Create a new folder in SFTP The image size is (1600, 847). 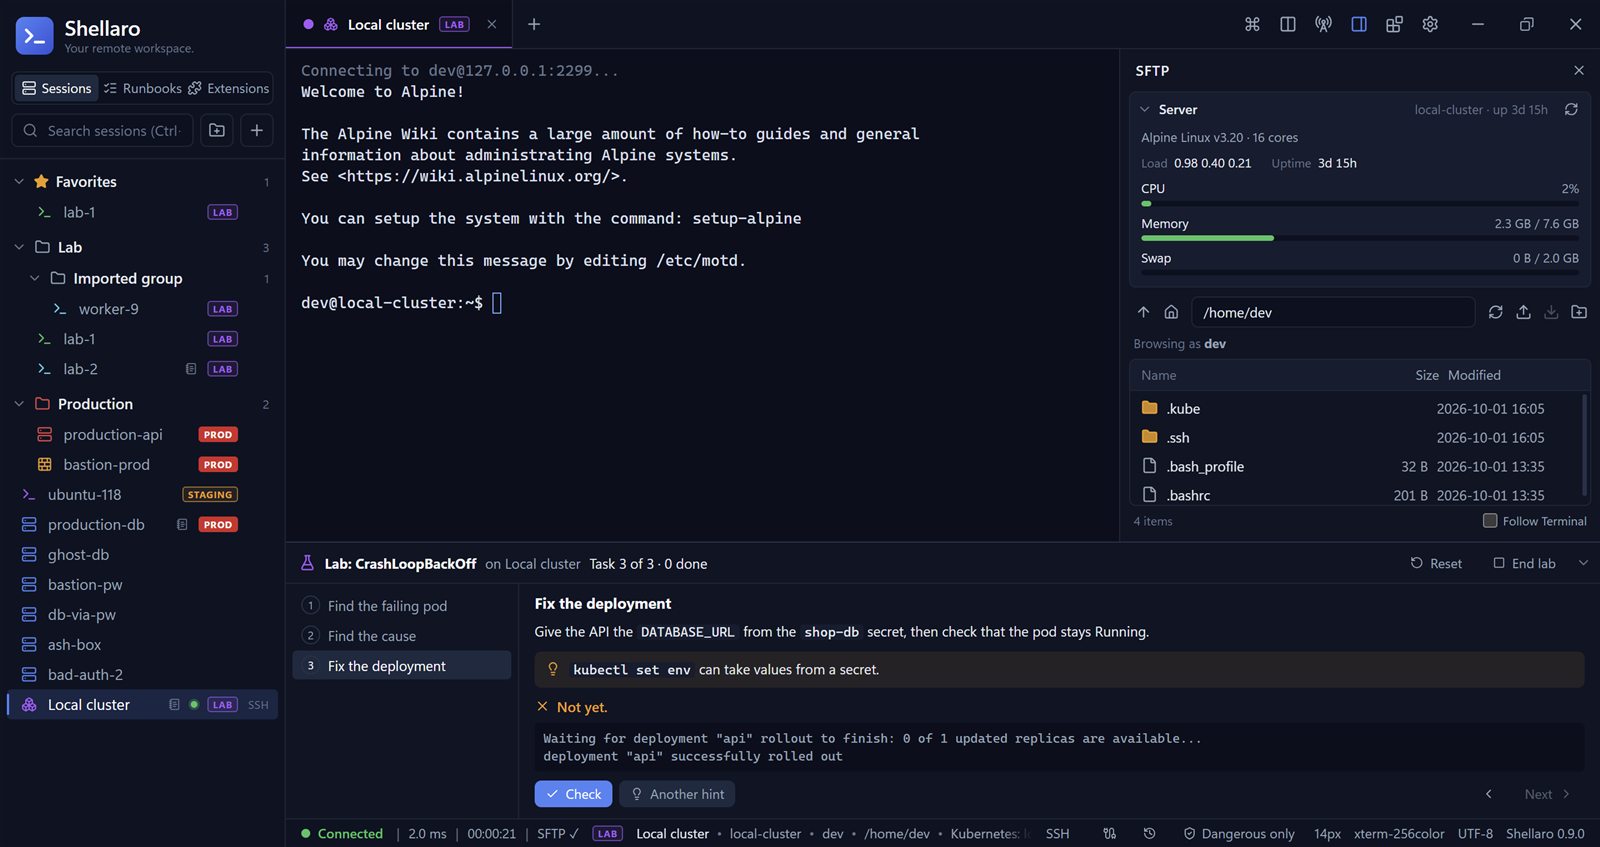[1579, 312]
